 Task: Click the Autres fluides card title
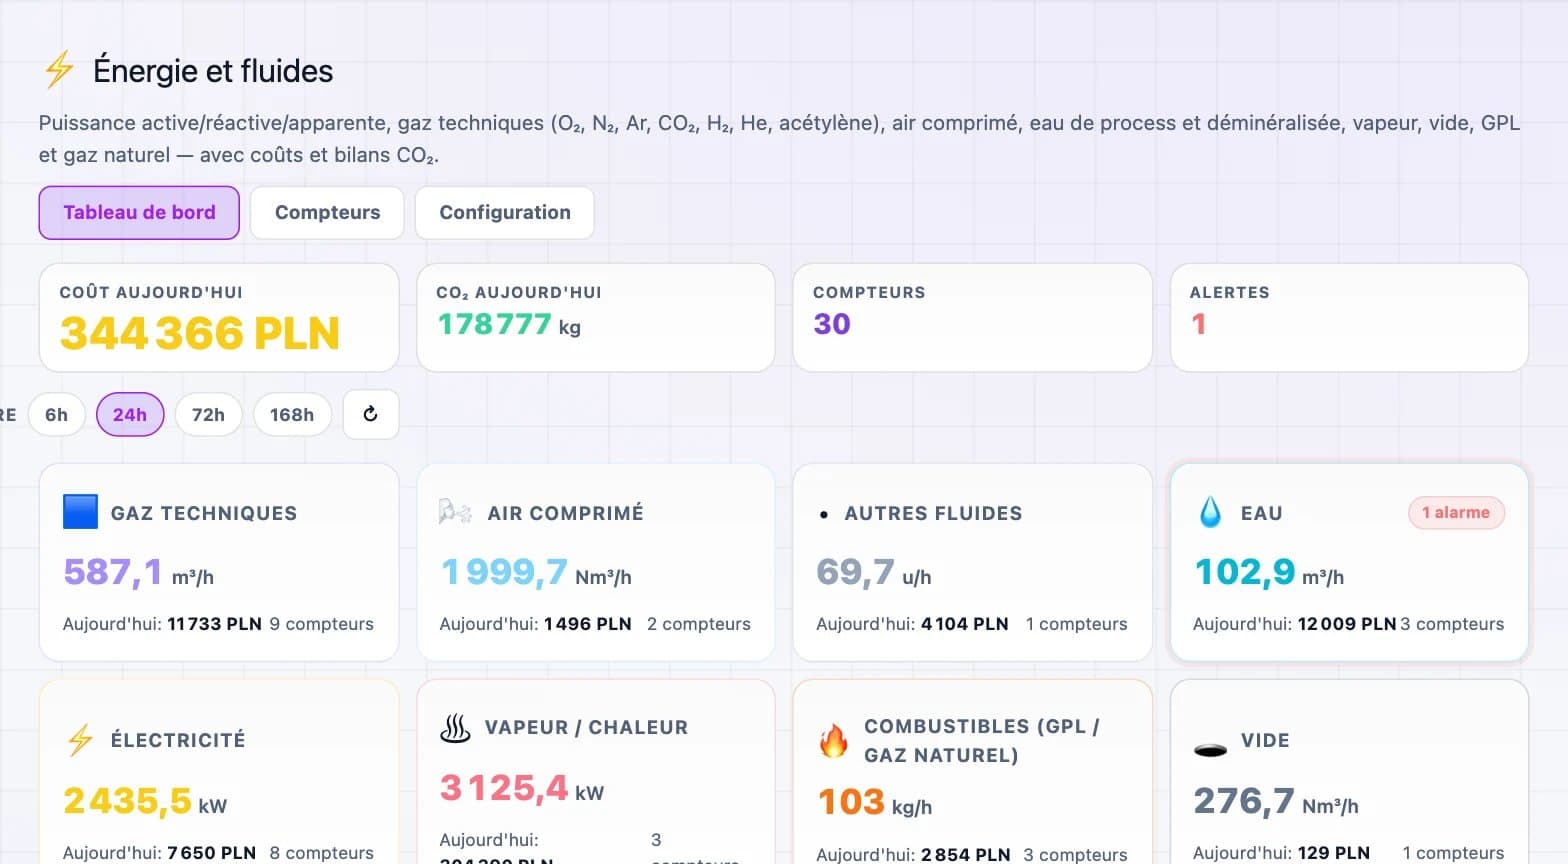tap(933, 513)
